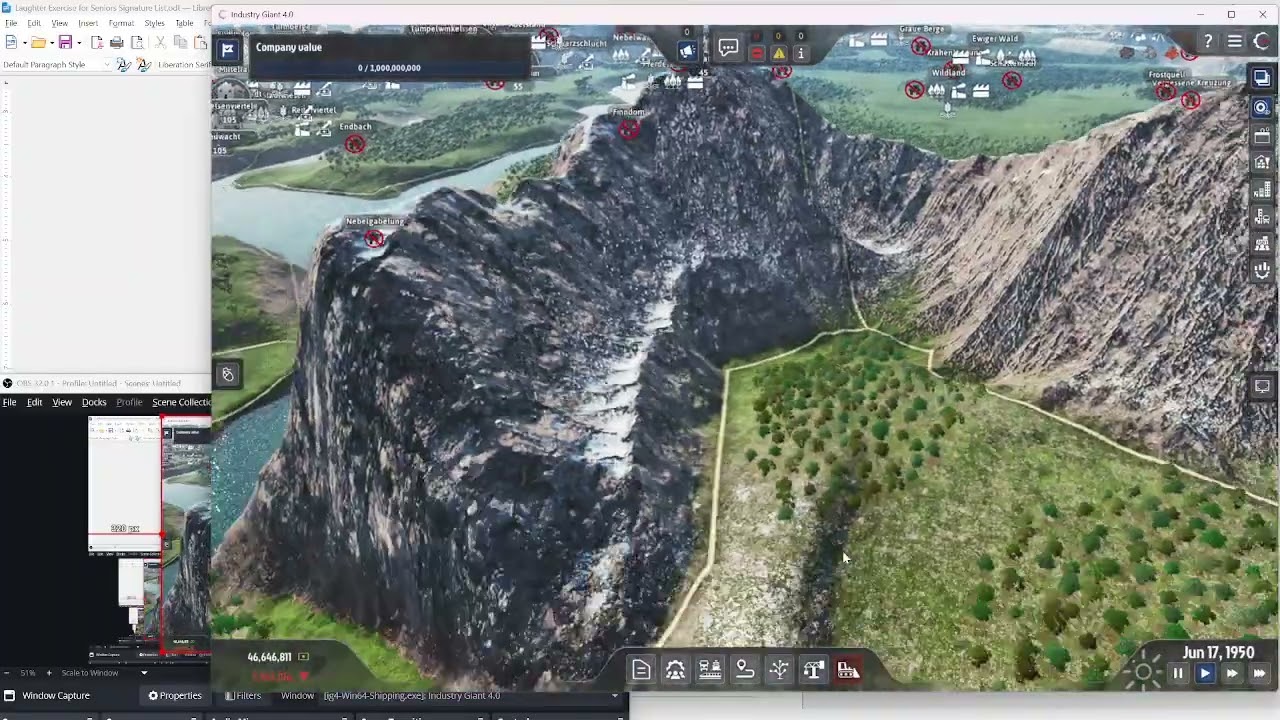Expand the Open folder dropdown arrow
This screenshot has width=1280, height=720.
point(50,42)
